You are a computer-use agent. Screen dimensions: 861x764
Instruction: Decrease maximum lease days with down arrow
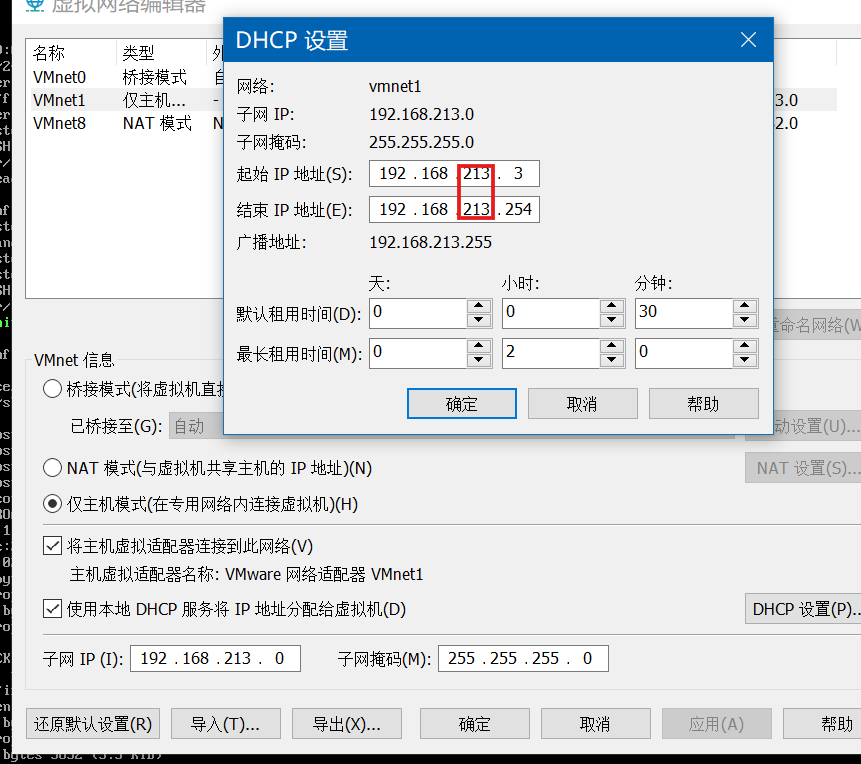[479, 360]
